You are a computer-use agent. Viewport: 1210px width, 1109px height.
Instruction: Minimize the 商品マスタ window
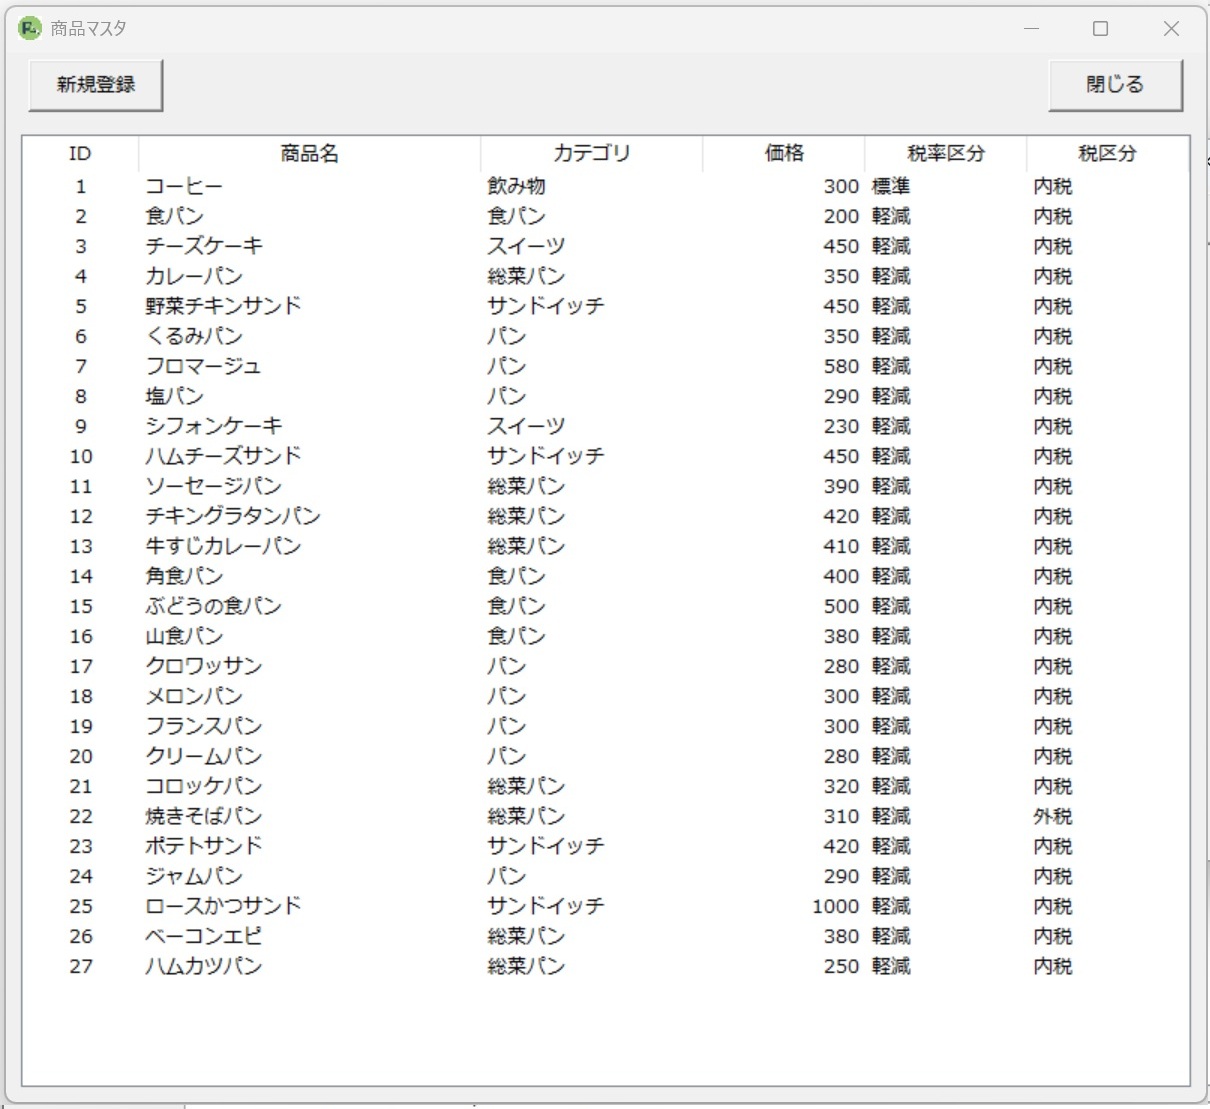1031,29
